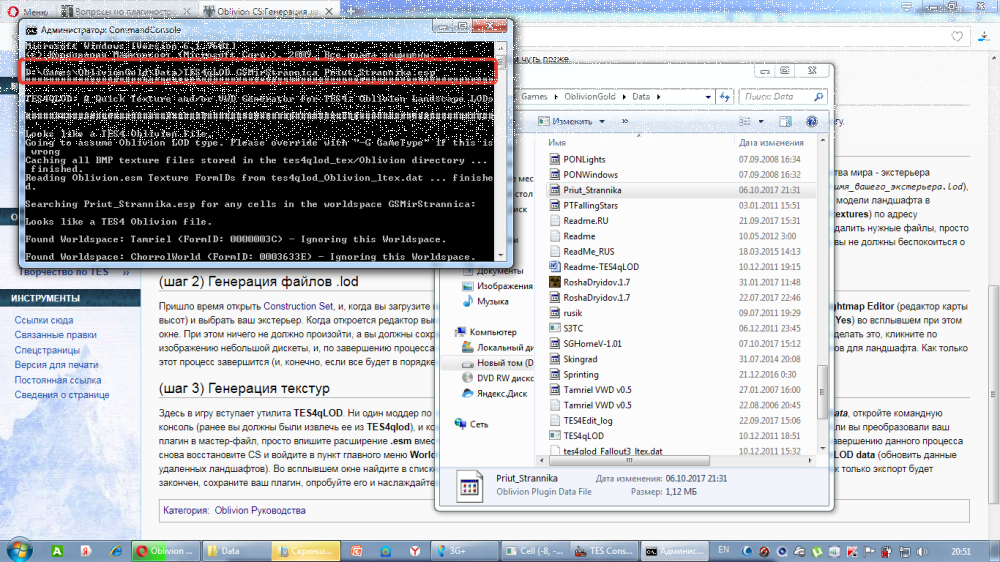This screenshot has width=1000, height=562.
Task: Select the PTFallingStars file
Action: 590,205
